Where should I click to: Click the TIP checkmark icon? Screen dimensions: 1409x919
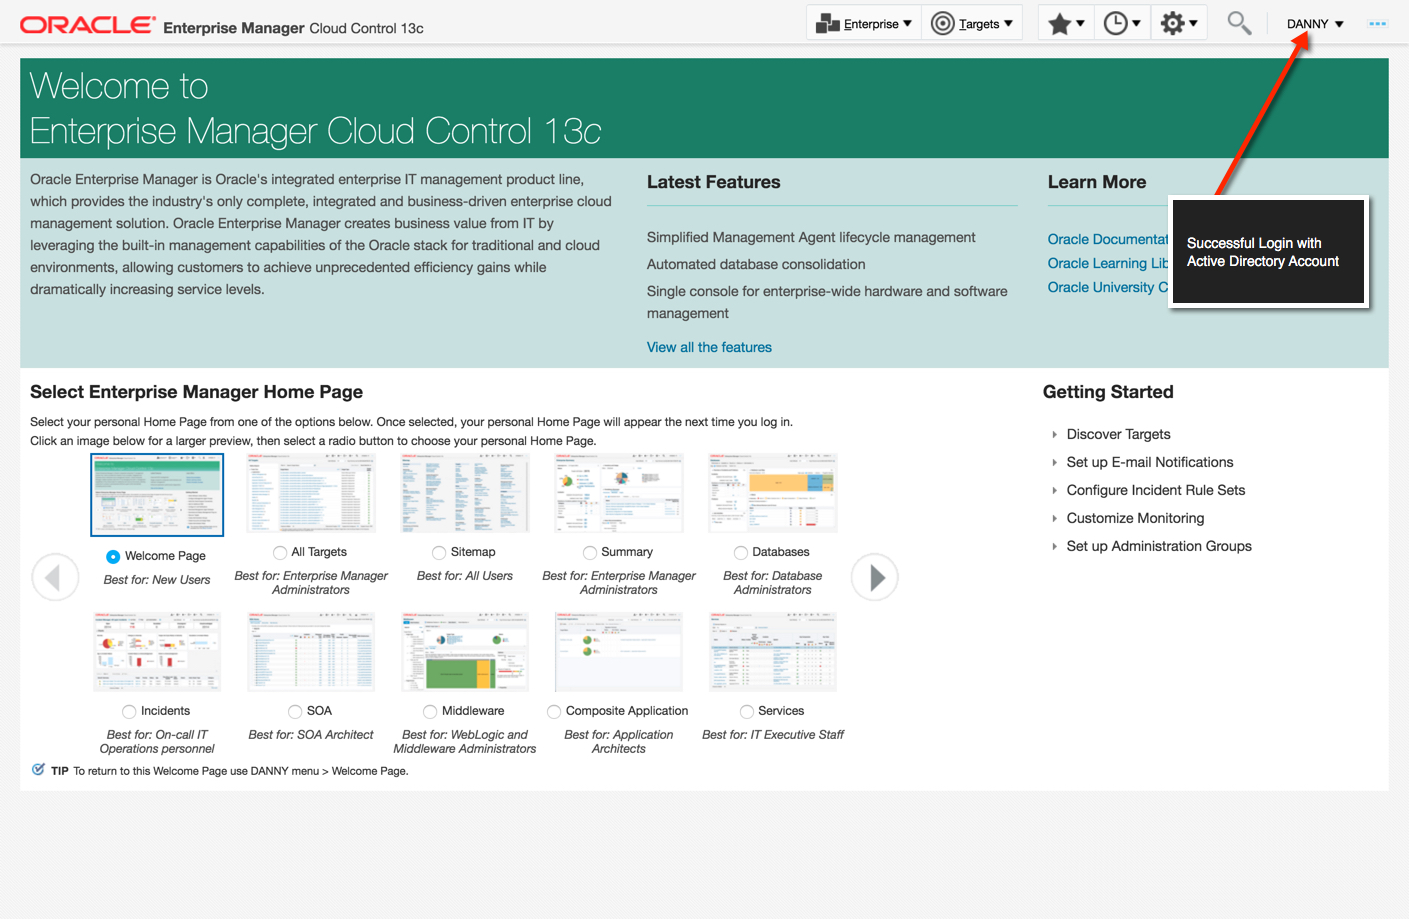(38, 770)
